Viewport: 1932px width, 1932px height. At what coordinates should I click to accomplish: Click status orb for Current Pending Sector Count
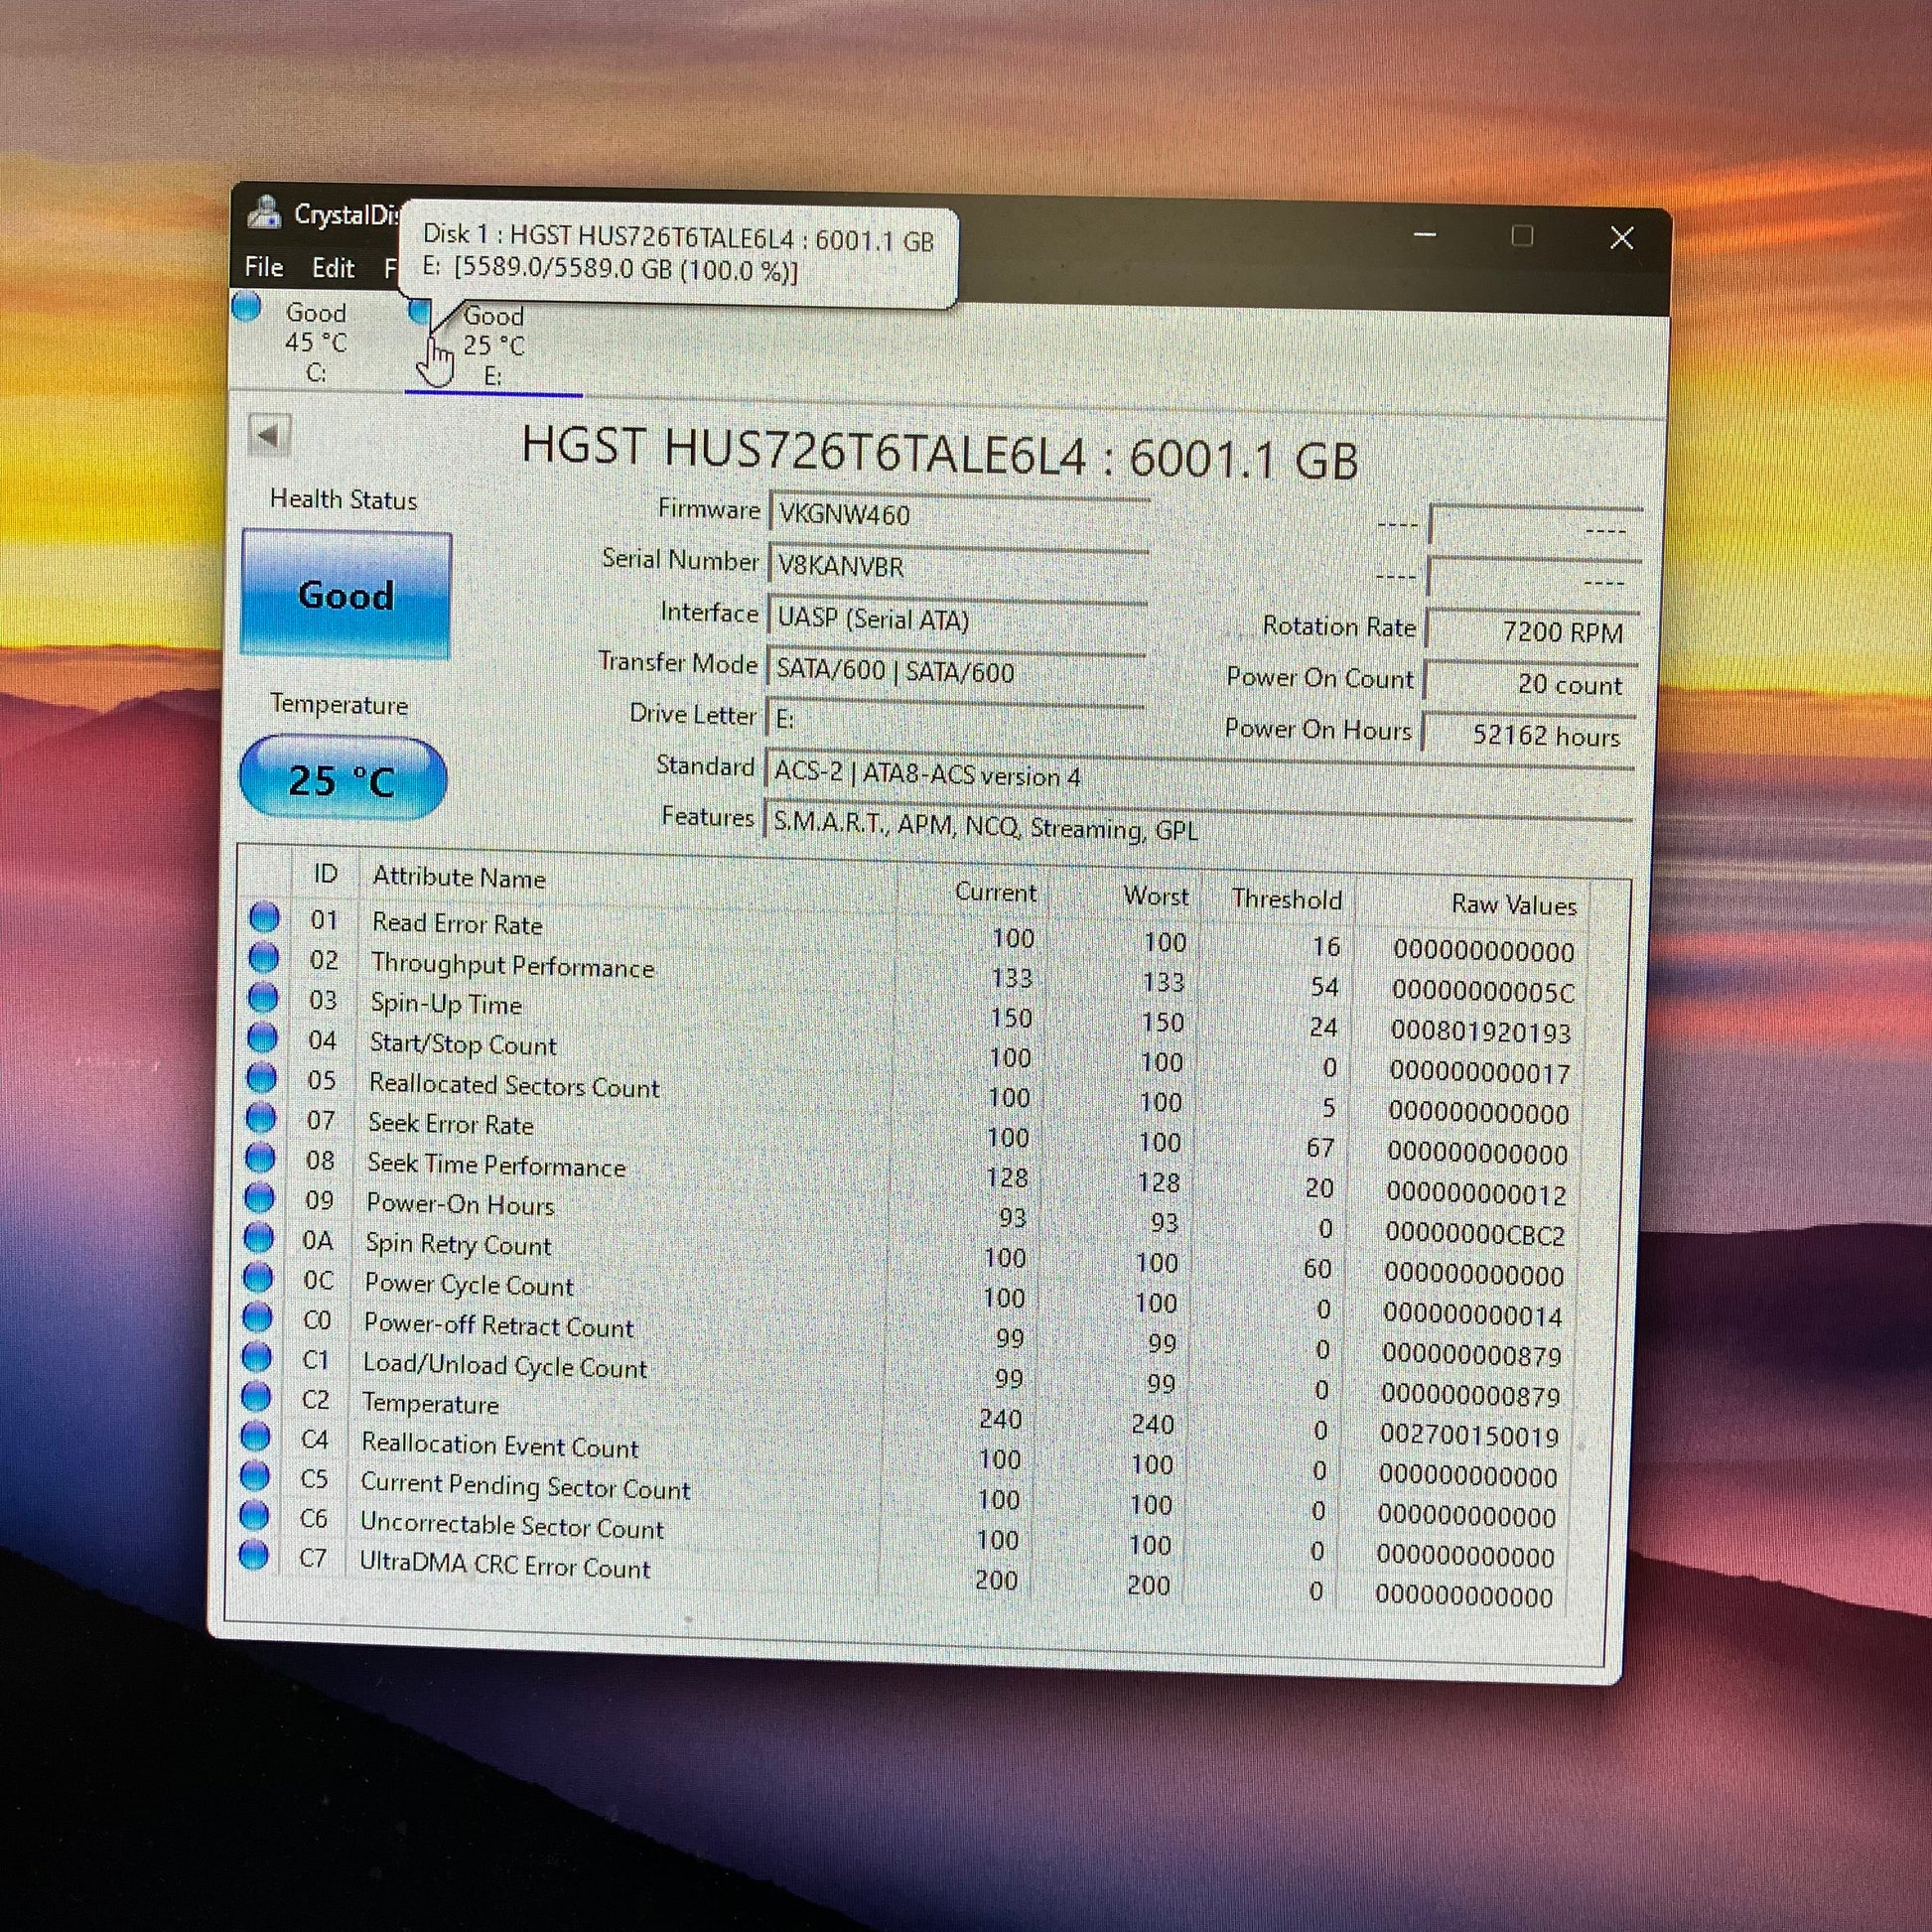click(x=255, y=1476)
